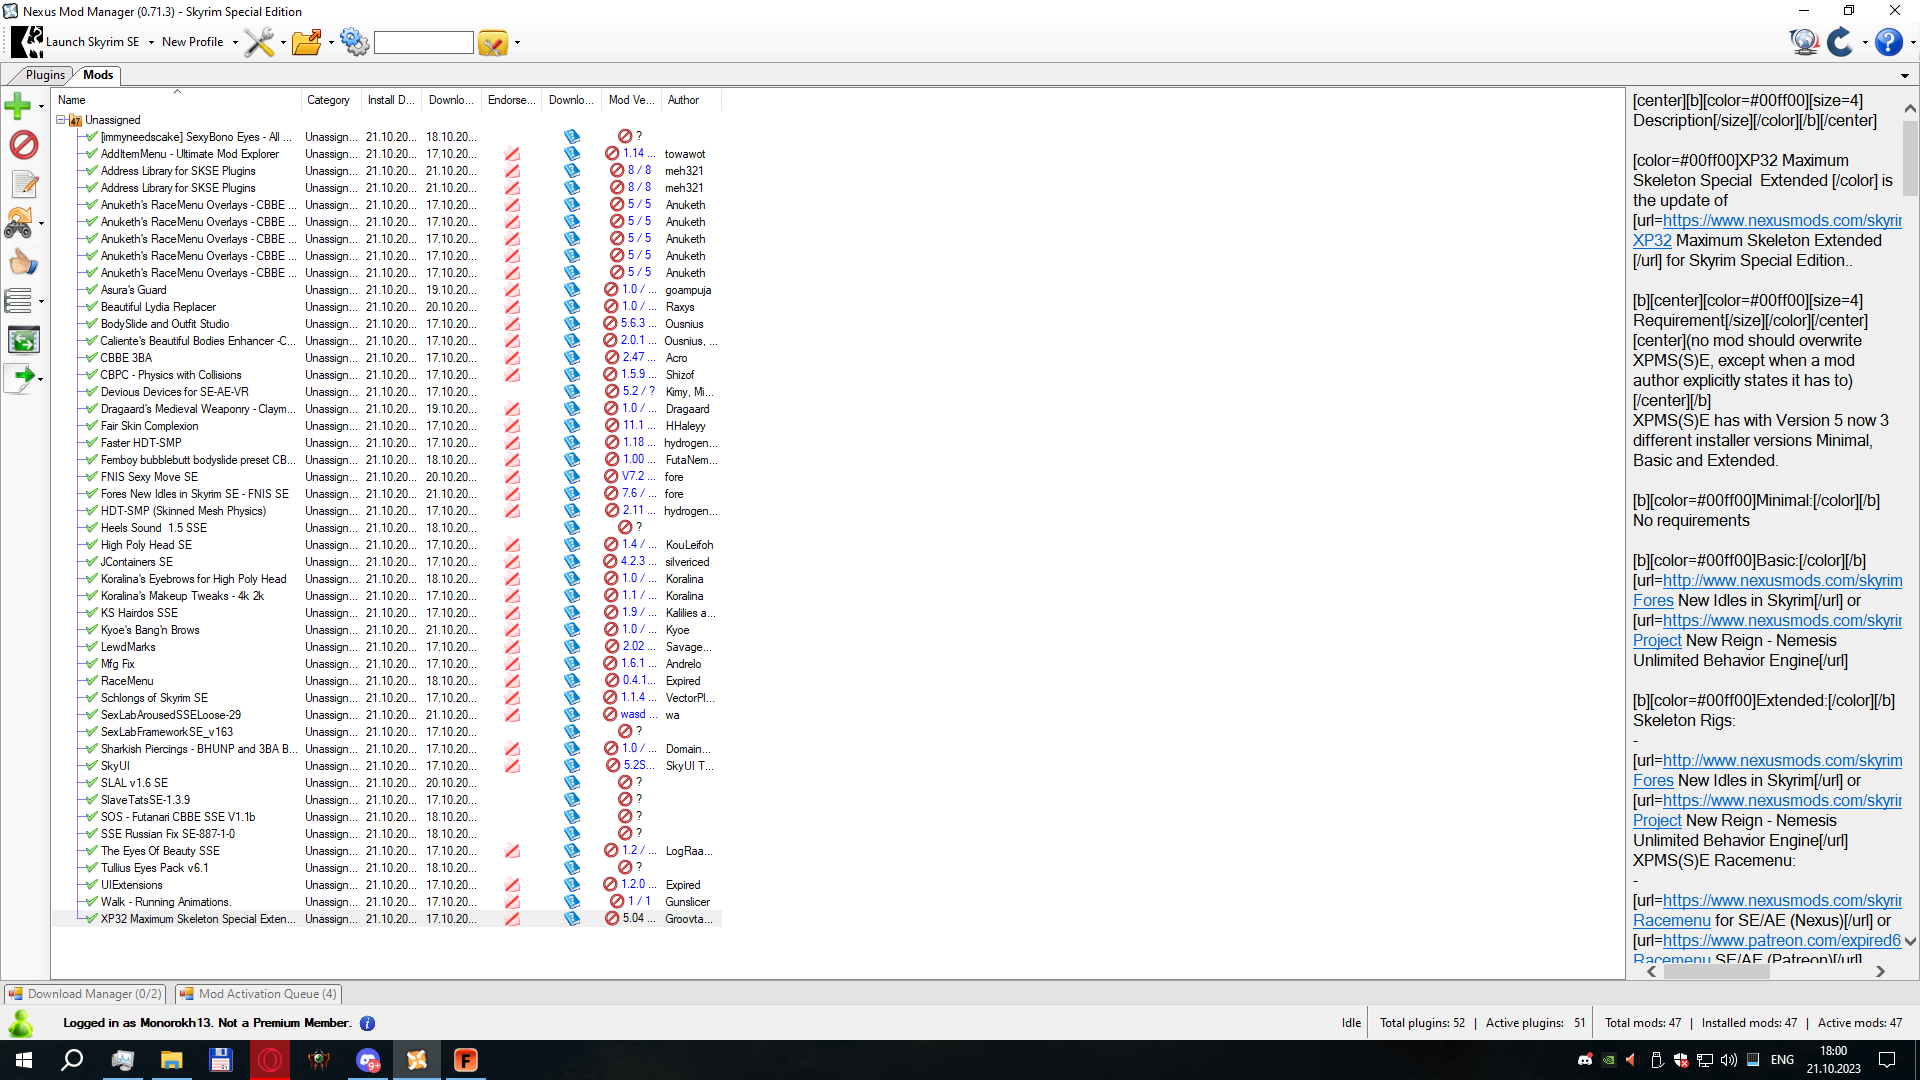The image size is (1920, 1080).
Task: Click the mod search text field
Action: (423, 42)
